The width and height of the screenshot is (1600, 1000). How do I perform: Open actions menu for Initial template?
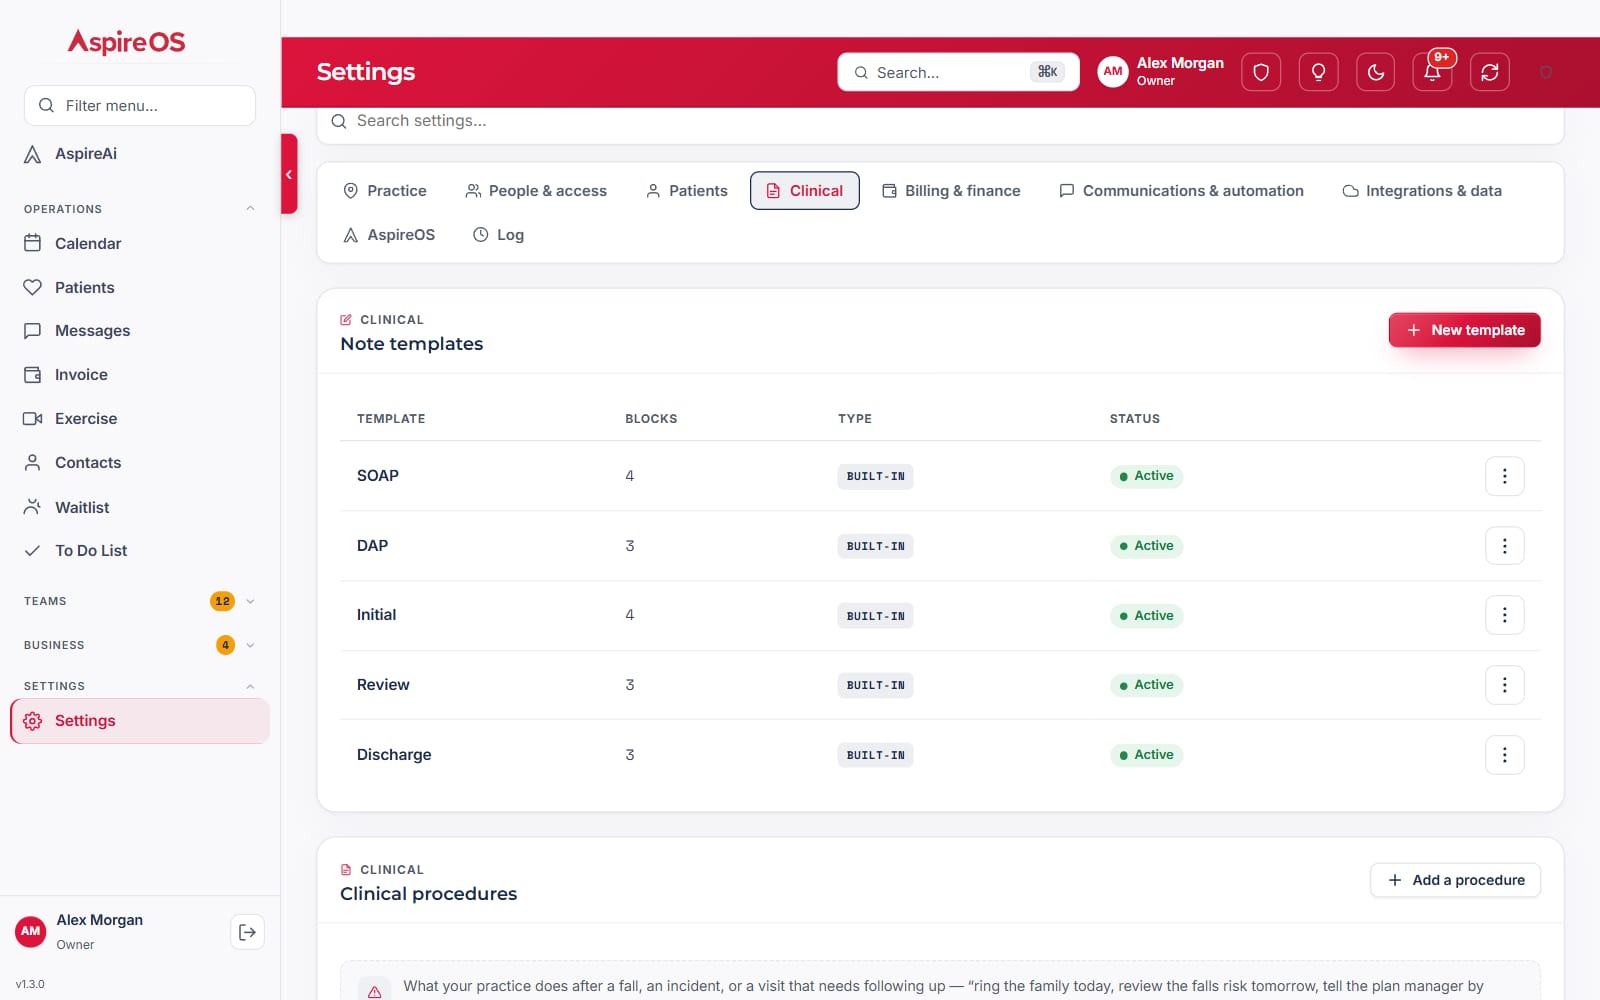point(1504,615)
